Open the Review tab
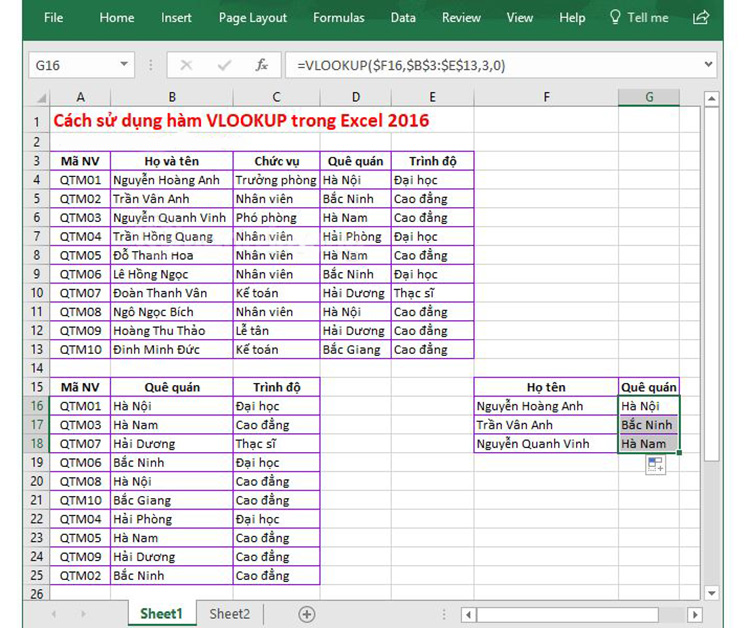 coord(461,18)
